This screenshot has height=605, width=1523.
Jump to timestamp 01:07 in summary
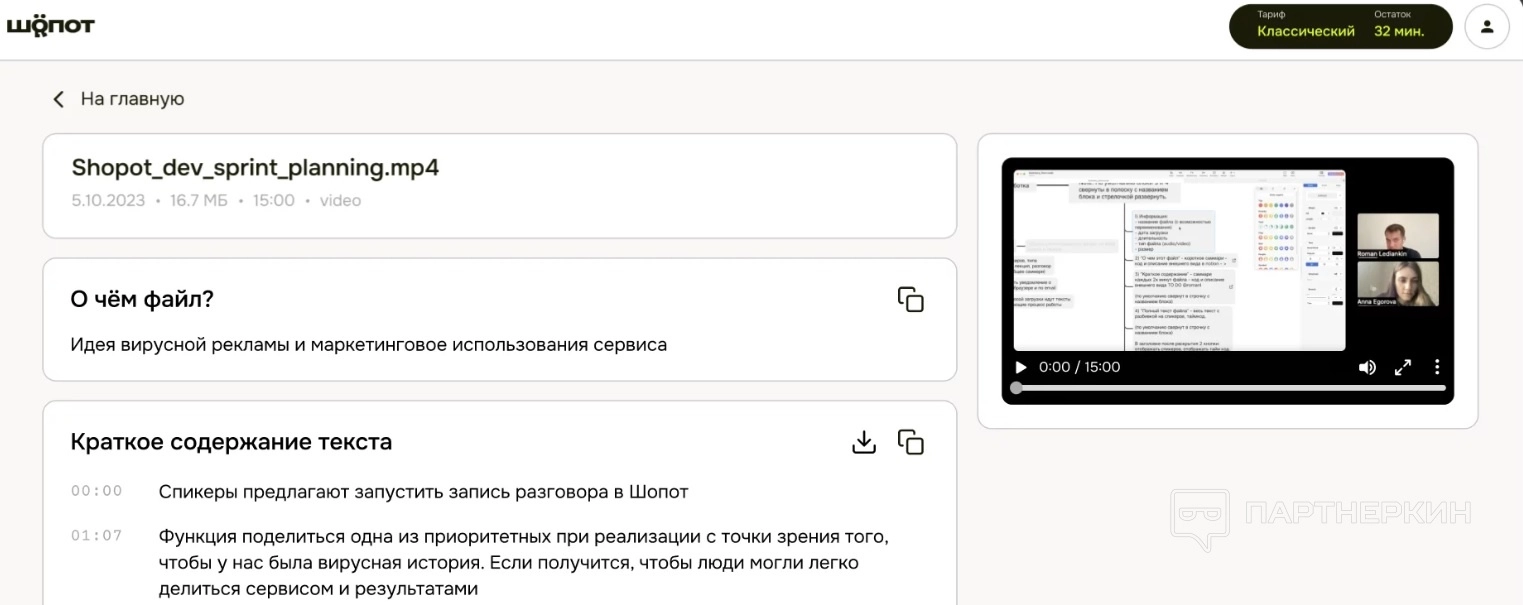[97, 536]
